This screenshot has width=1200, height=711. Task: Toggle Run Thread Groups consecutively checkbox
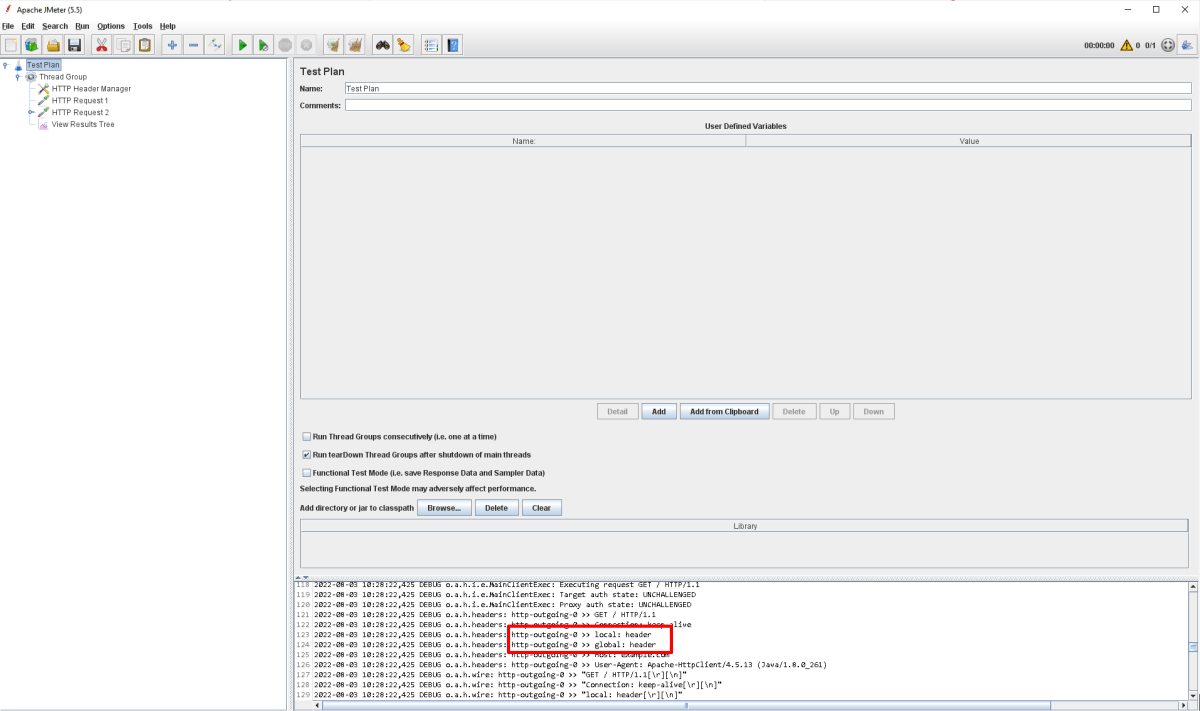[x=307, y=437]
